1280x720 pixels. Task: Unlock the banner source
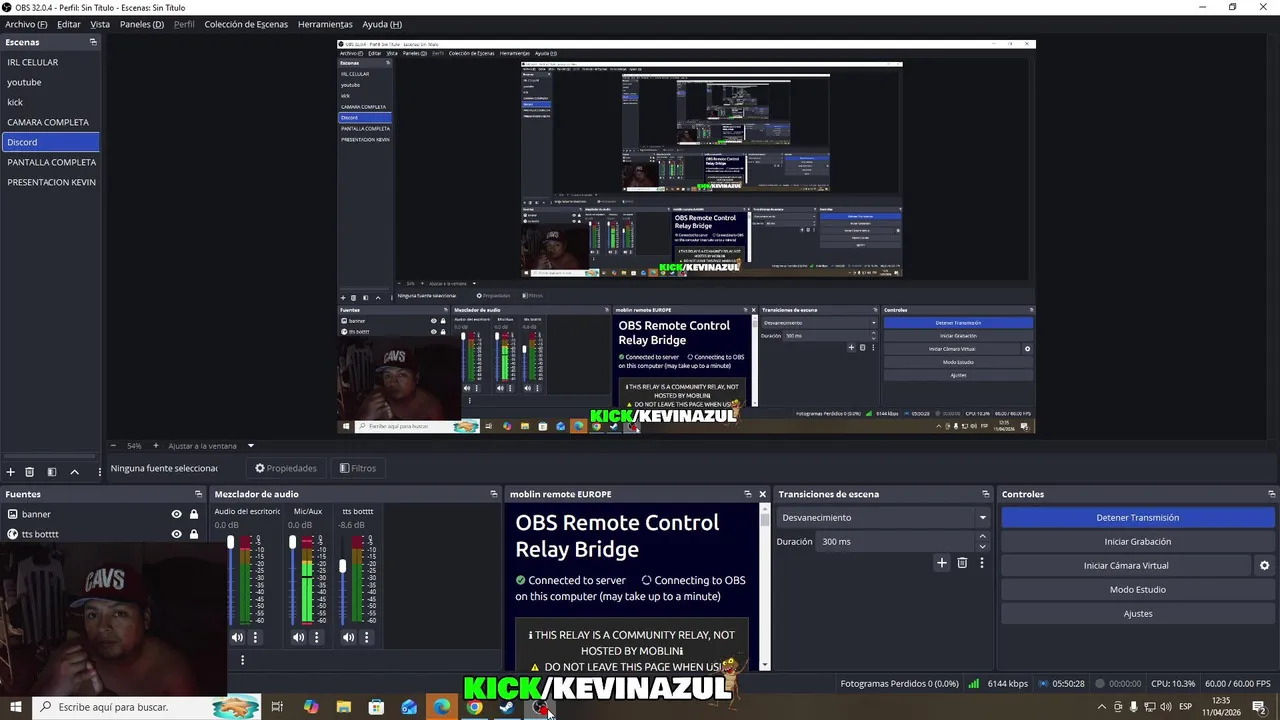coord(194,514)
